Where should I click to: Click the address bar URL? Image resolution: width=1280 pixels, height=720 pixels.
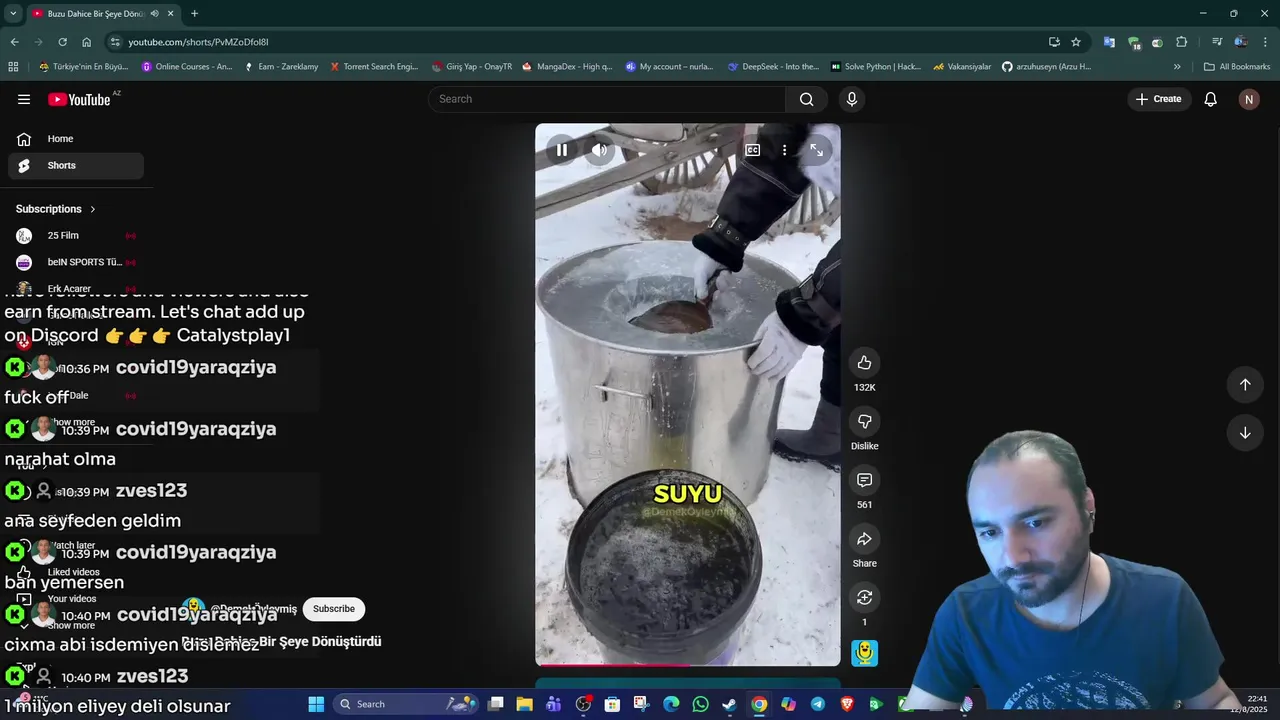click(x=198, y=42)
